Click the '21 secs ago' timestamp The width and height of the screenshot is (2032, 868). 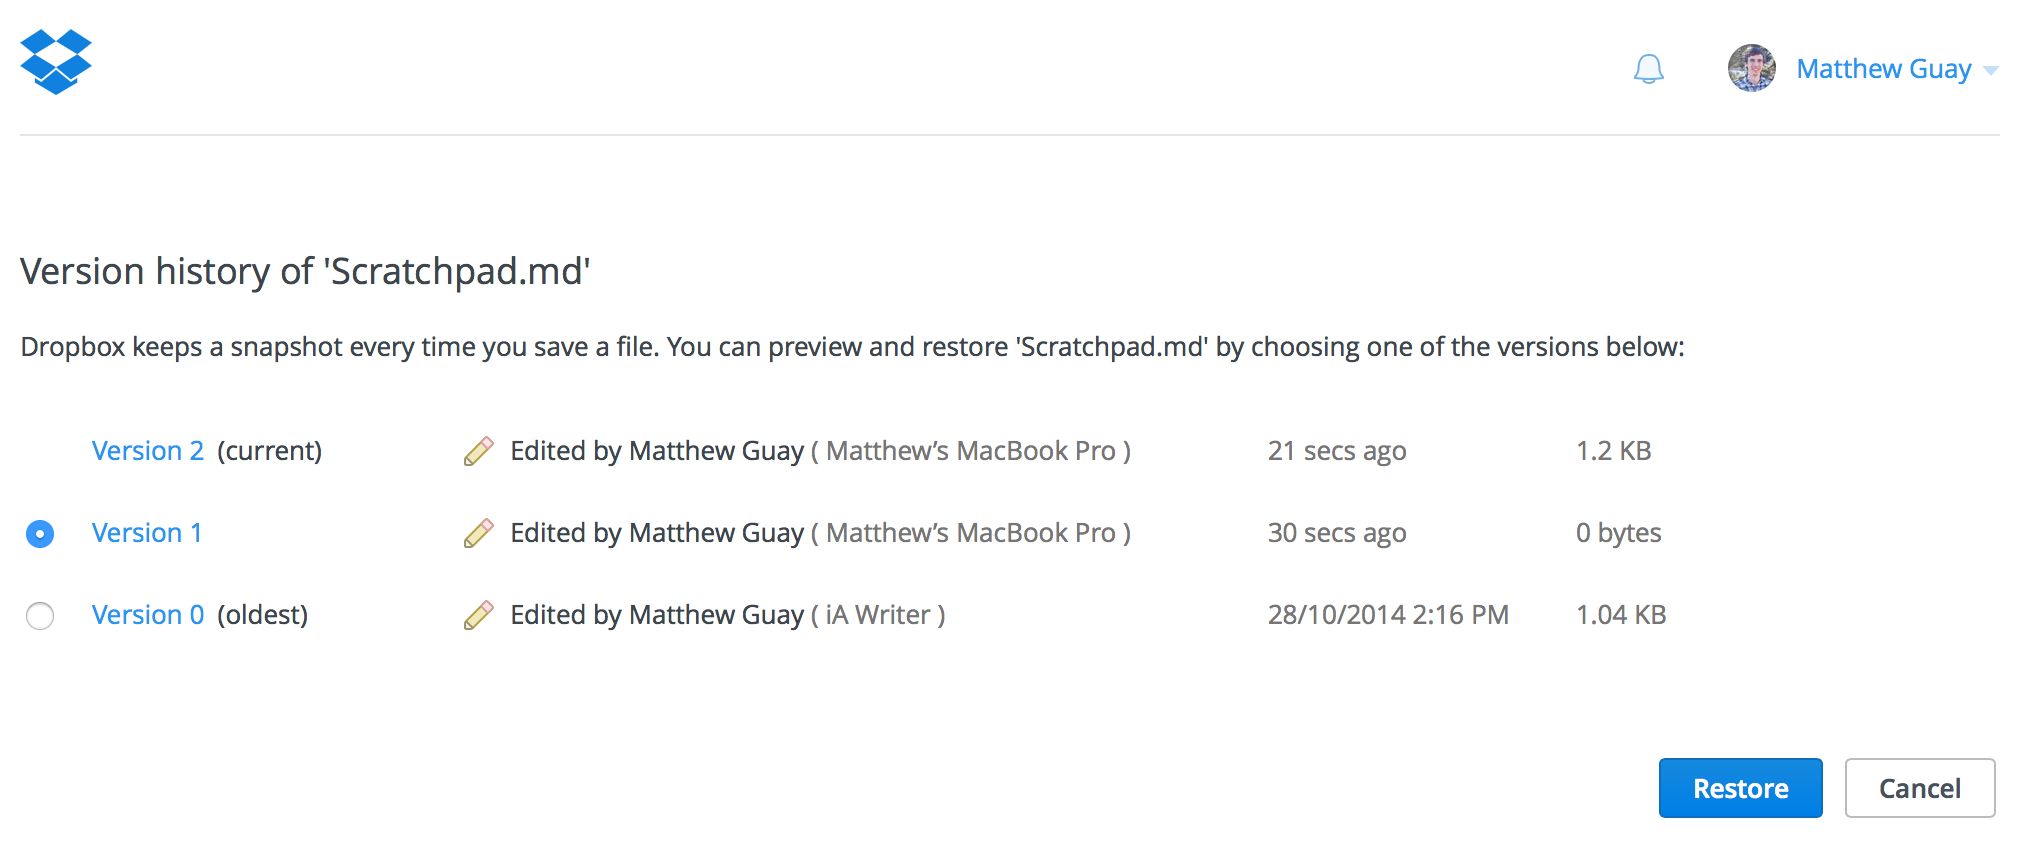point(1337,451)
